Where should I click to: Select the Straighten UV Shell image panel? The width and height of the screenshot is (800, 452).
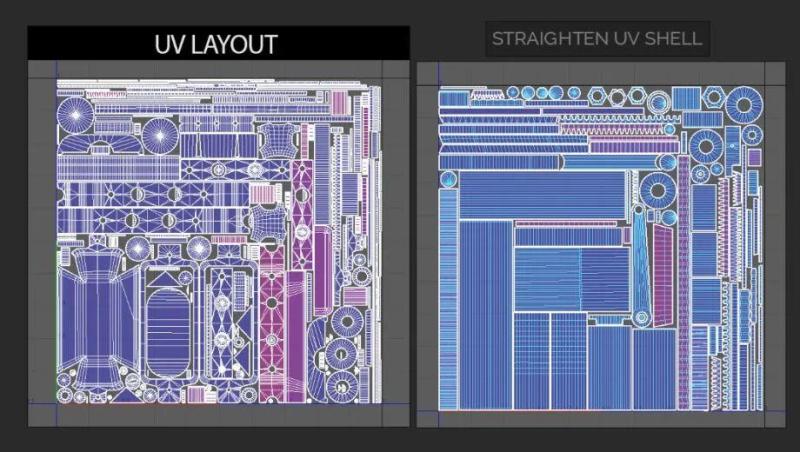[x=601, y=245]
